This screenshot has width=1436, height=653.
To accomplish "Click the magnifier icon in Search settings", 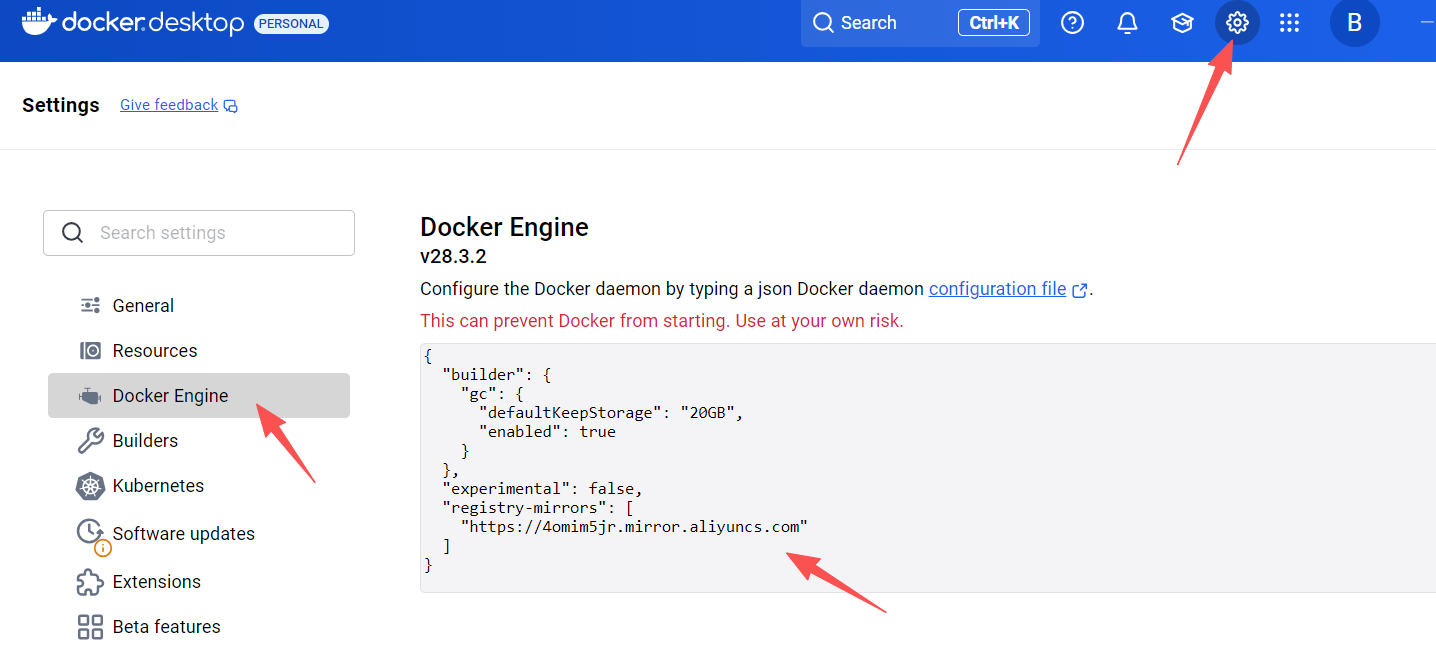I will [x=72, y=233].
